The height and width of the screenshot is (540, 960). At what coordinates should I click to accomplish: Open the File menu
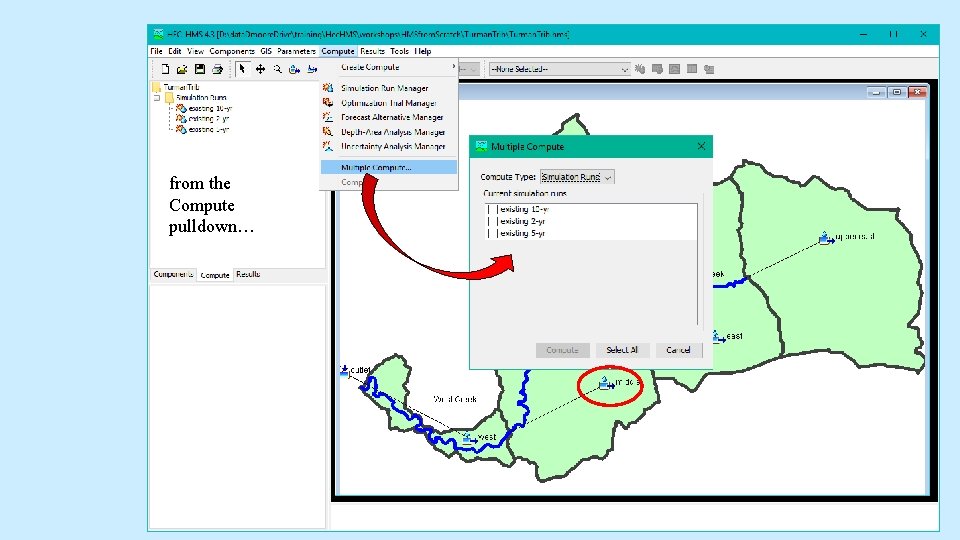click(x=157, y=51)
